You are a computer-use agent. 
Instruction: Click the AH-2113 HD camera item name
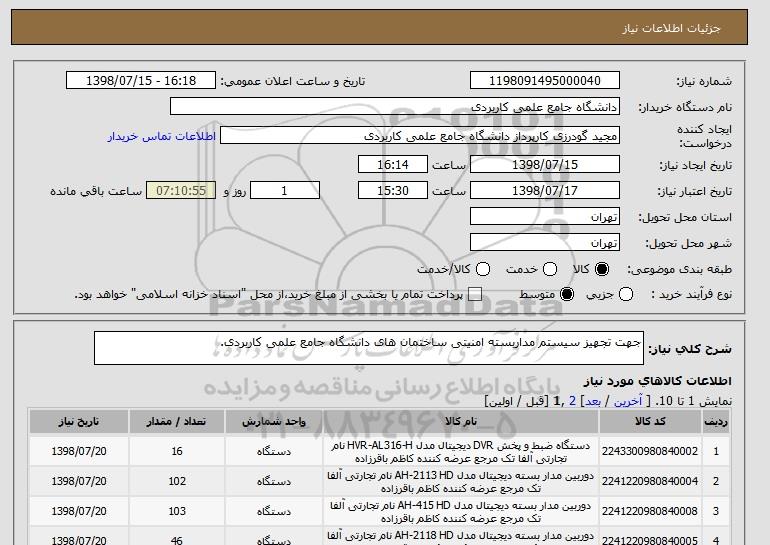click(461, 482)
